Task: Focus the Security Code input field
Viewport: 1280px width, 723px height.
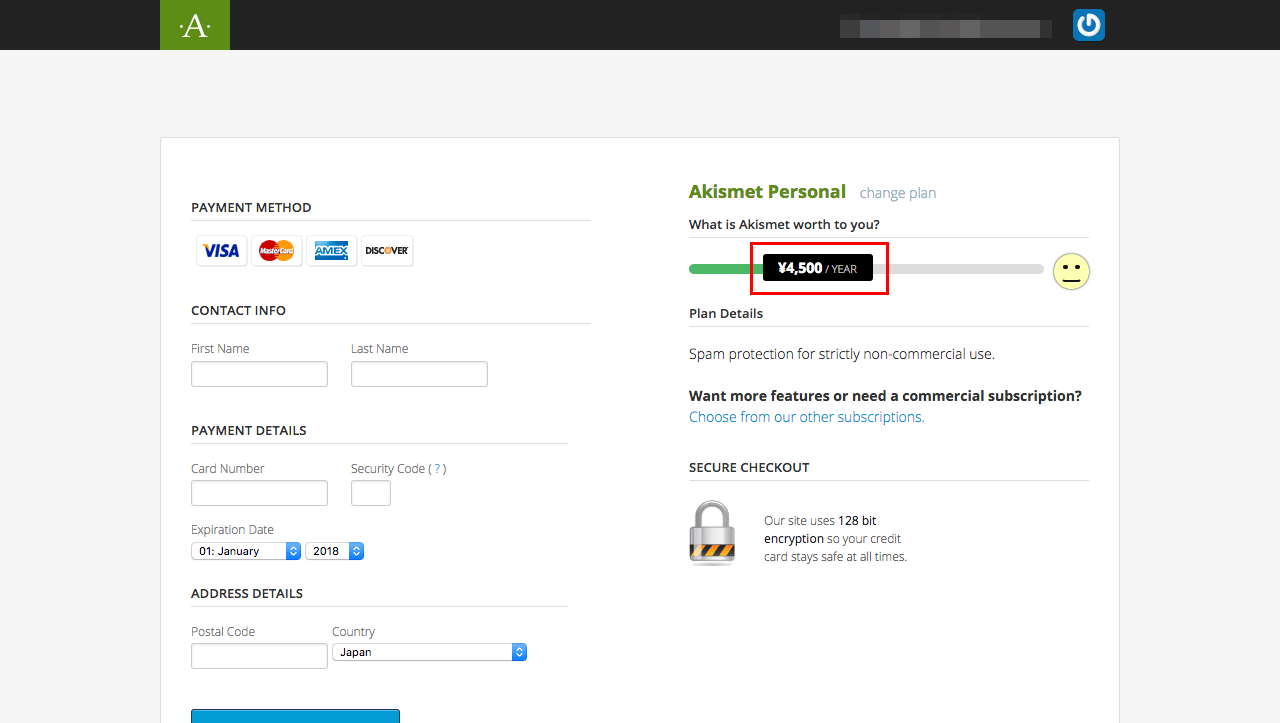Action: [x=371, y=493]
